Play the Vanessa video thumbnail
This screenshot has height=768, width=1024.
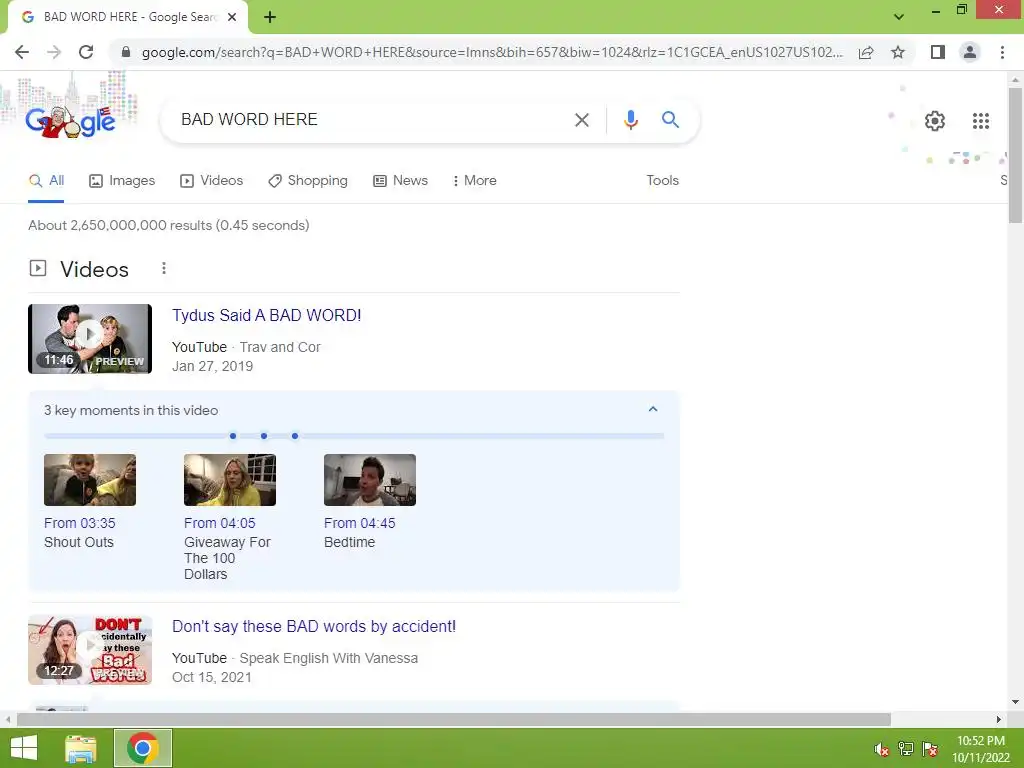coord(90,650)
